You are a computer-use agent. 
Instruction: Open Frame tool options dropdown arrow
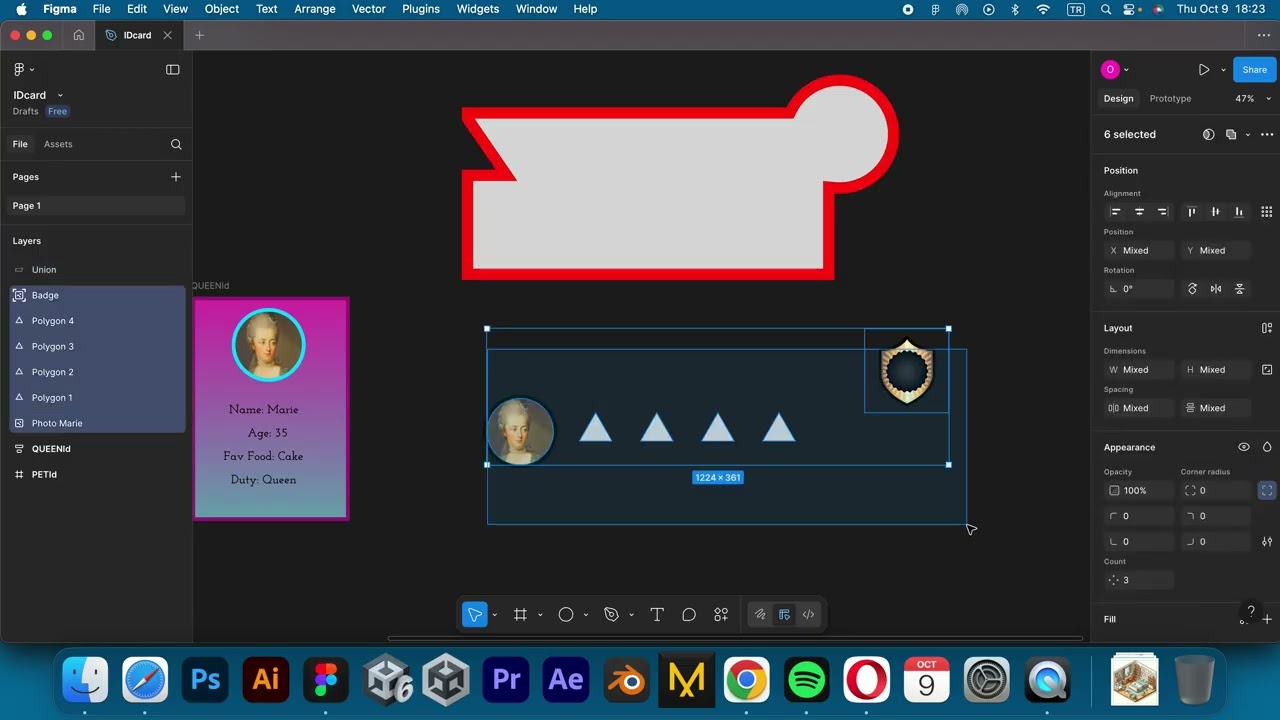tap(540, 615)
